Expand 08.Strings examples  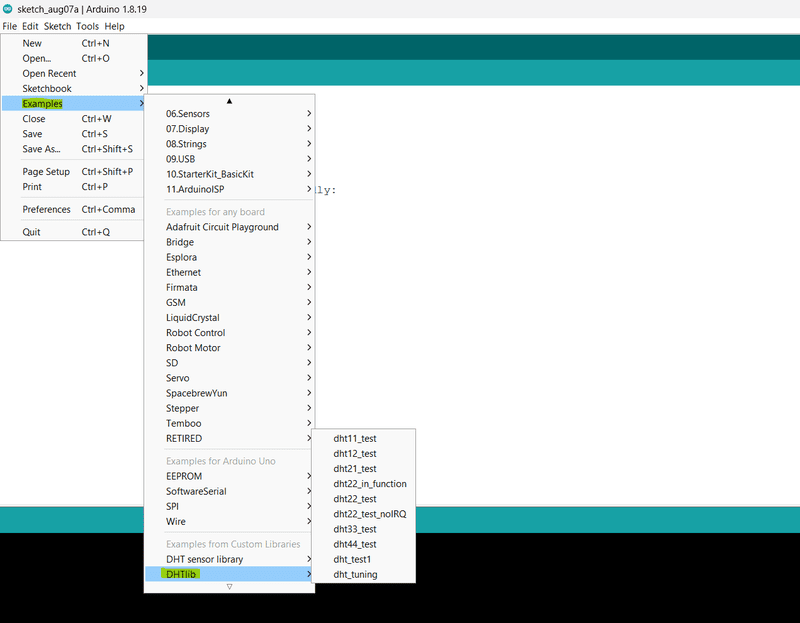tap(229, 144)
